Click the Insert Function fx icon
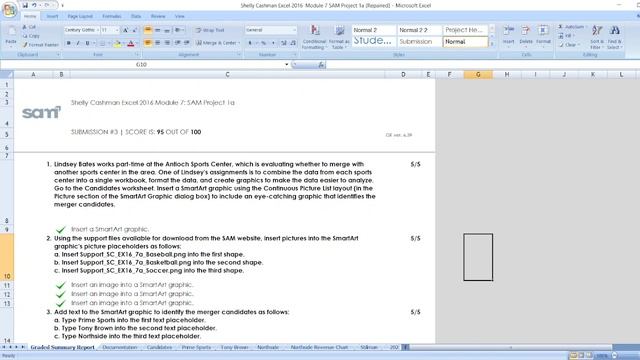Image resolution: width=640 pixels, height=360 pixels. click(321, 64)
